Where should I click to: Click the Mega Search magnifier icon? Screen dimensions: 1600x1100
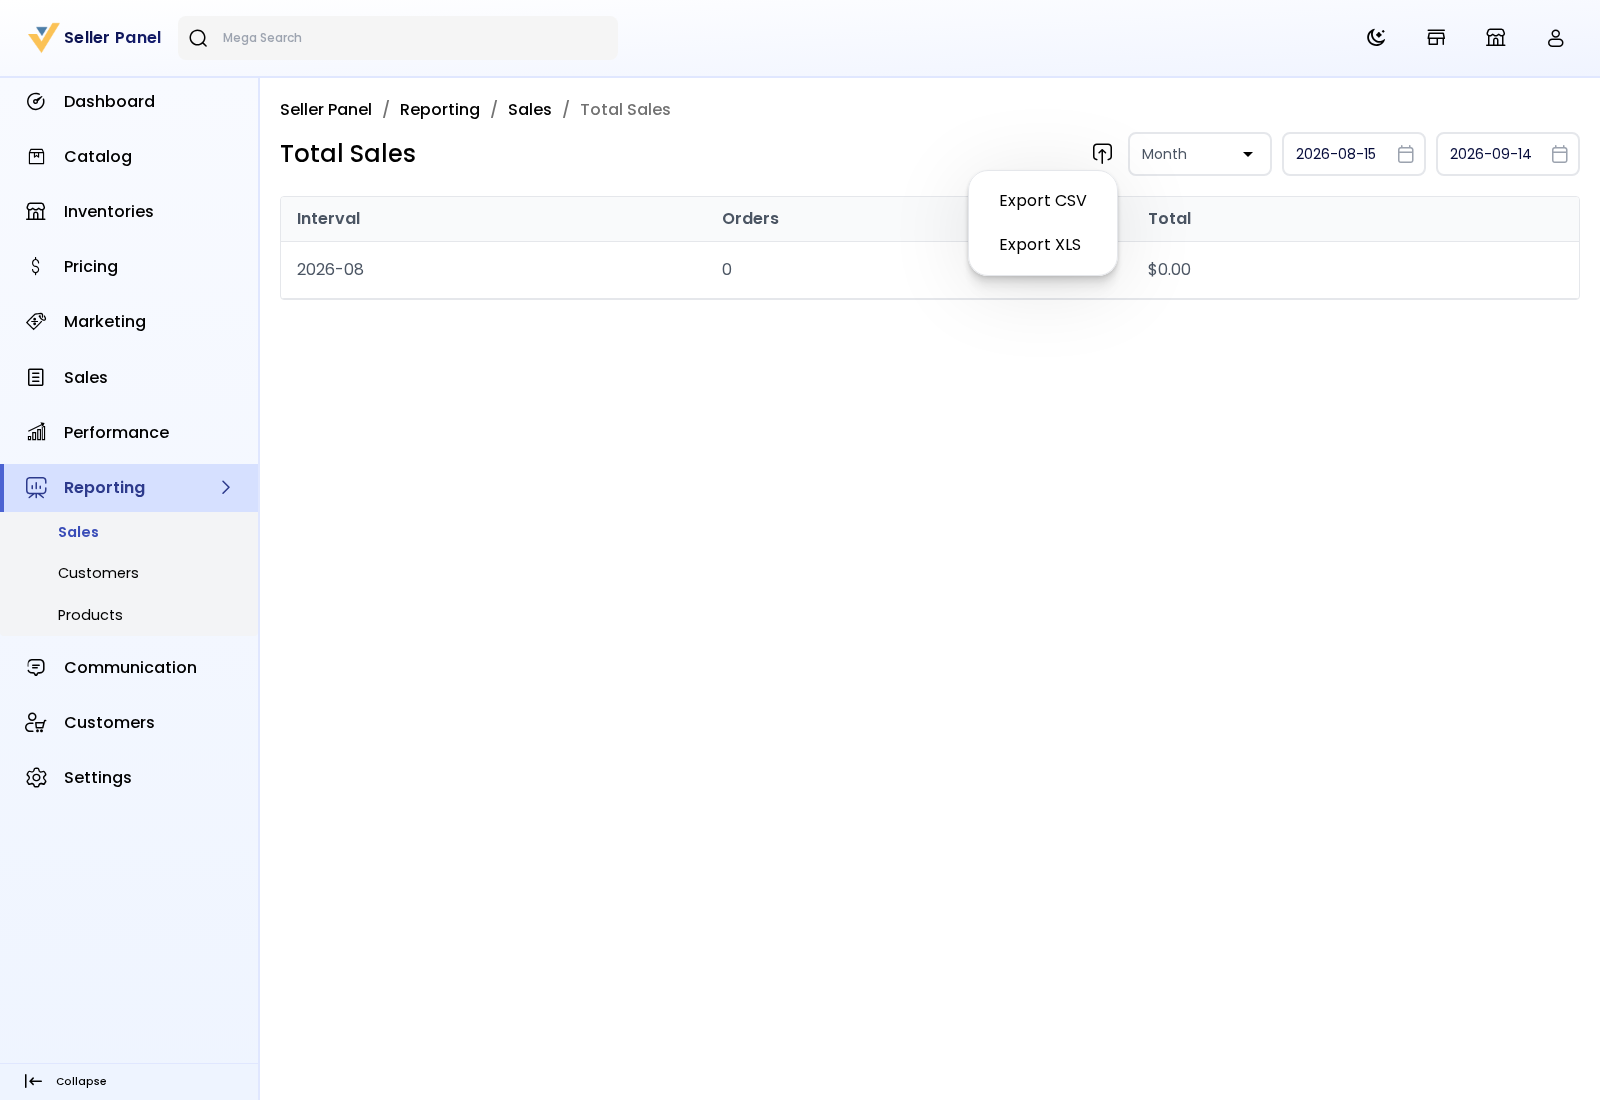[198, 38]
